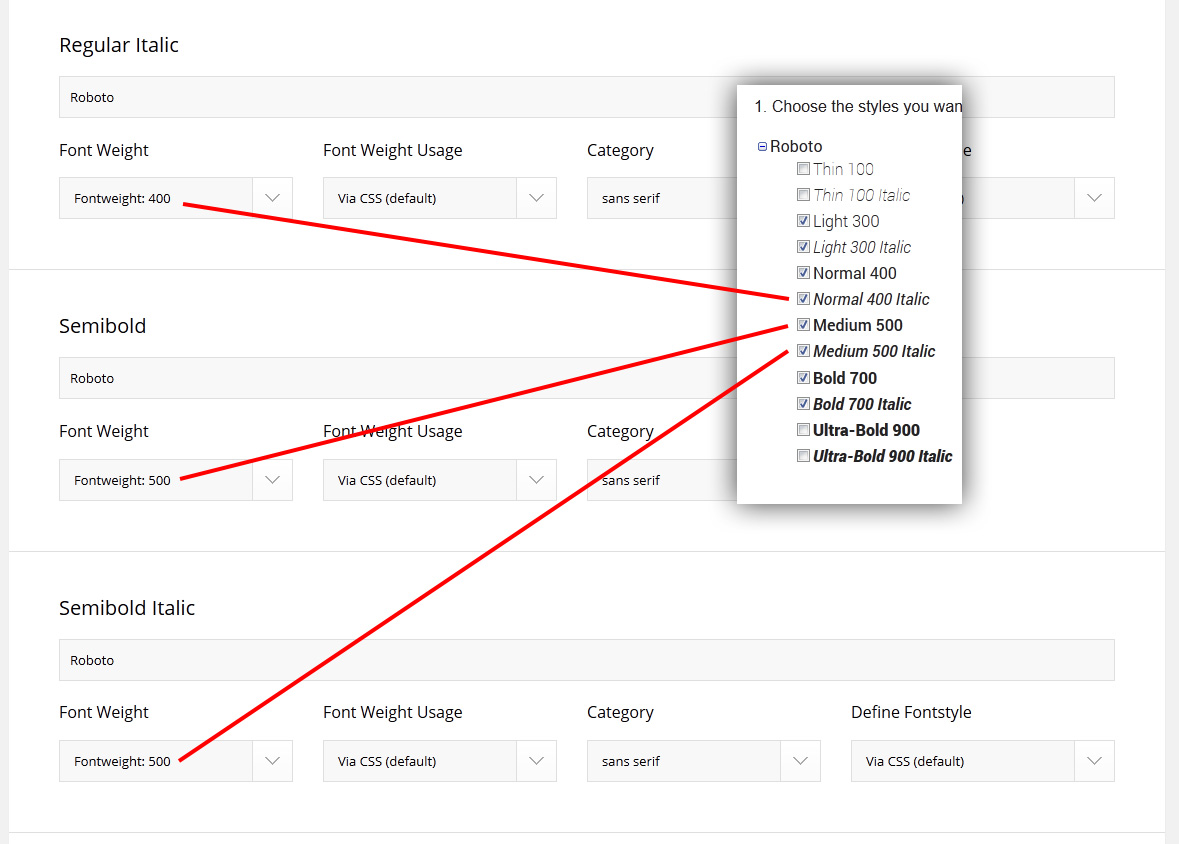Uncheck the Bold 700 checkbox
The image size is (1179, 844).
pyautogui.click(x=803, y=378)
